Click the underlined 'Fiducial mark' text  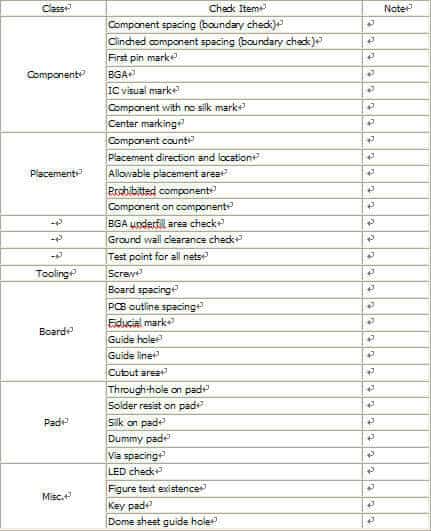click(137, 323)
